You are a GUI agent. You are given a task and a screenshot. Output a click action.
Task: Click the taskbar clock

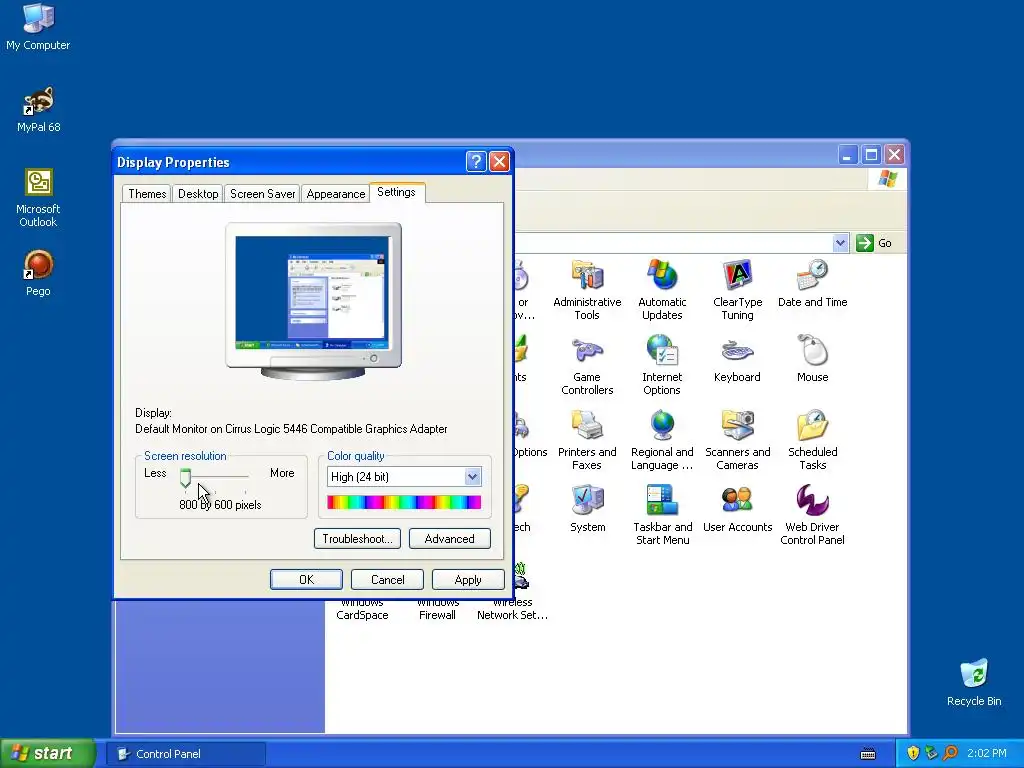tap(986, 753)
